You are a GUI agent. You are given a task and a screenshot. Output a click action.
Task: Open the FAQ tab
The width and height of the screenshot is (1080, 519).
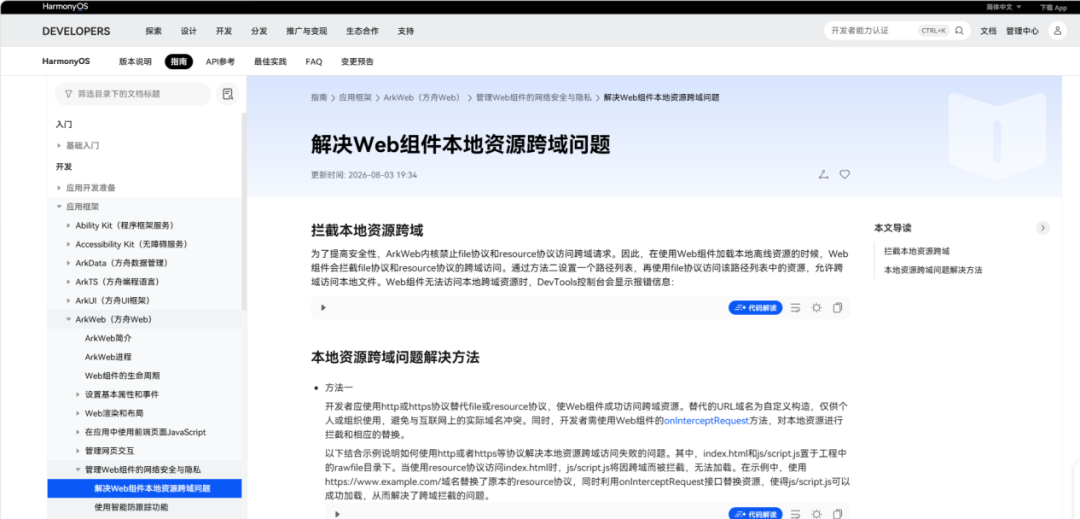point(313,61)
